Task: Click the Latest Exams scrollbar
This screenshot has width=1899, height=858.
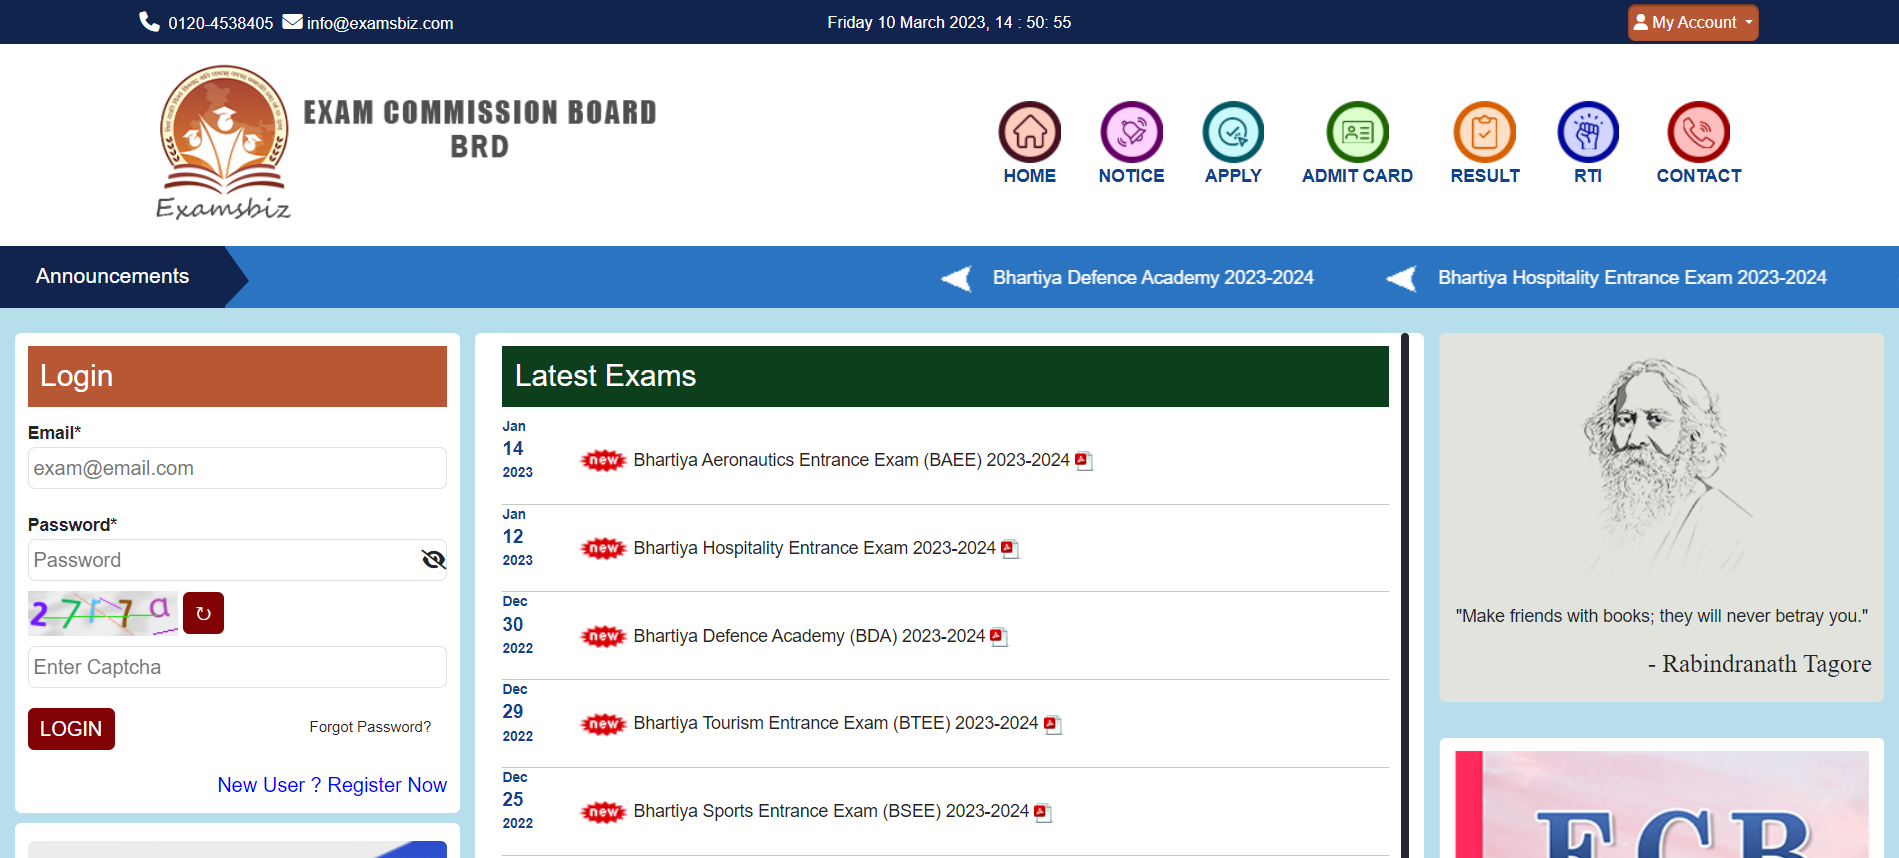Action: [x=1405, y=595]
